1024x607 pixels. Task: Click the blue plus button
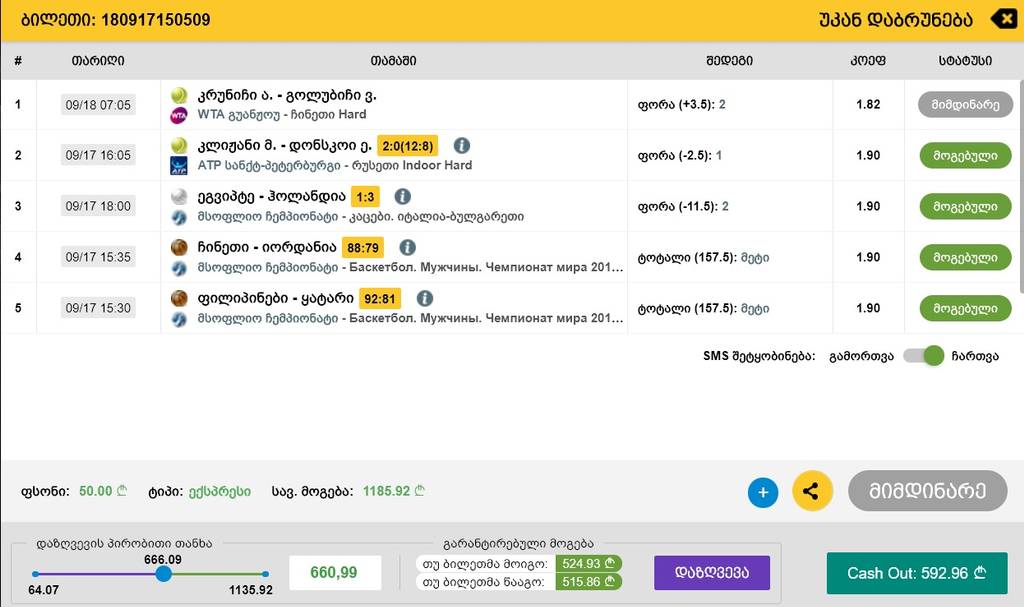(x=763, y=492)
